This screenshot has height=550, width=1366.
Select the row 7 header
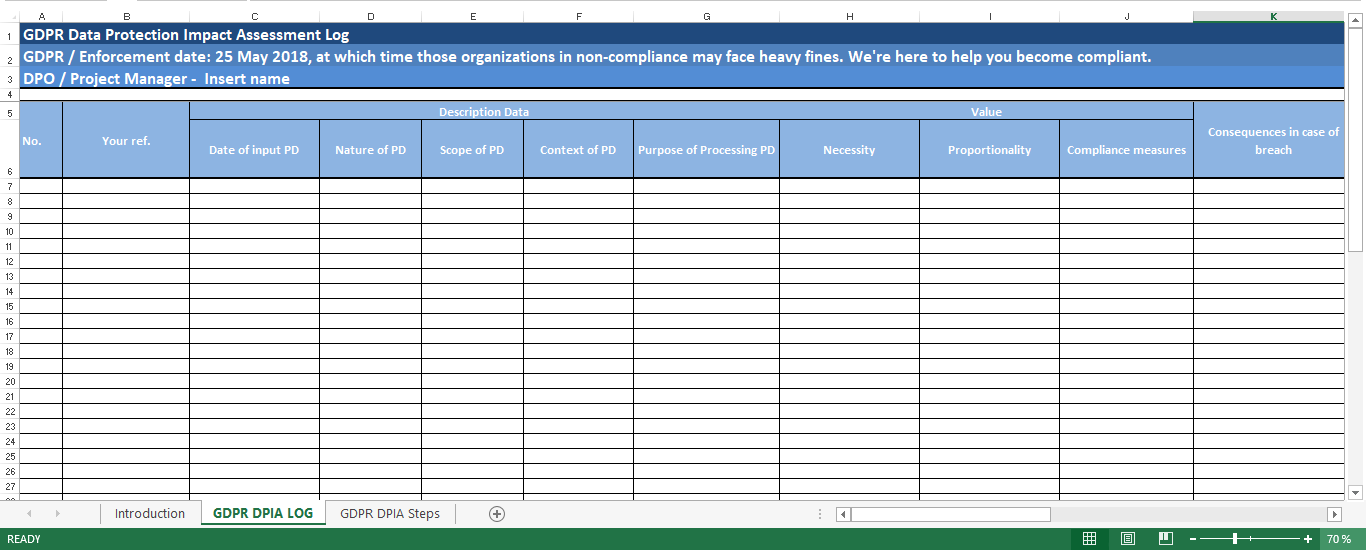pyautogui.click(x=9, y=187)
